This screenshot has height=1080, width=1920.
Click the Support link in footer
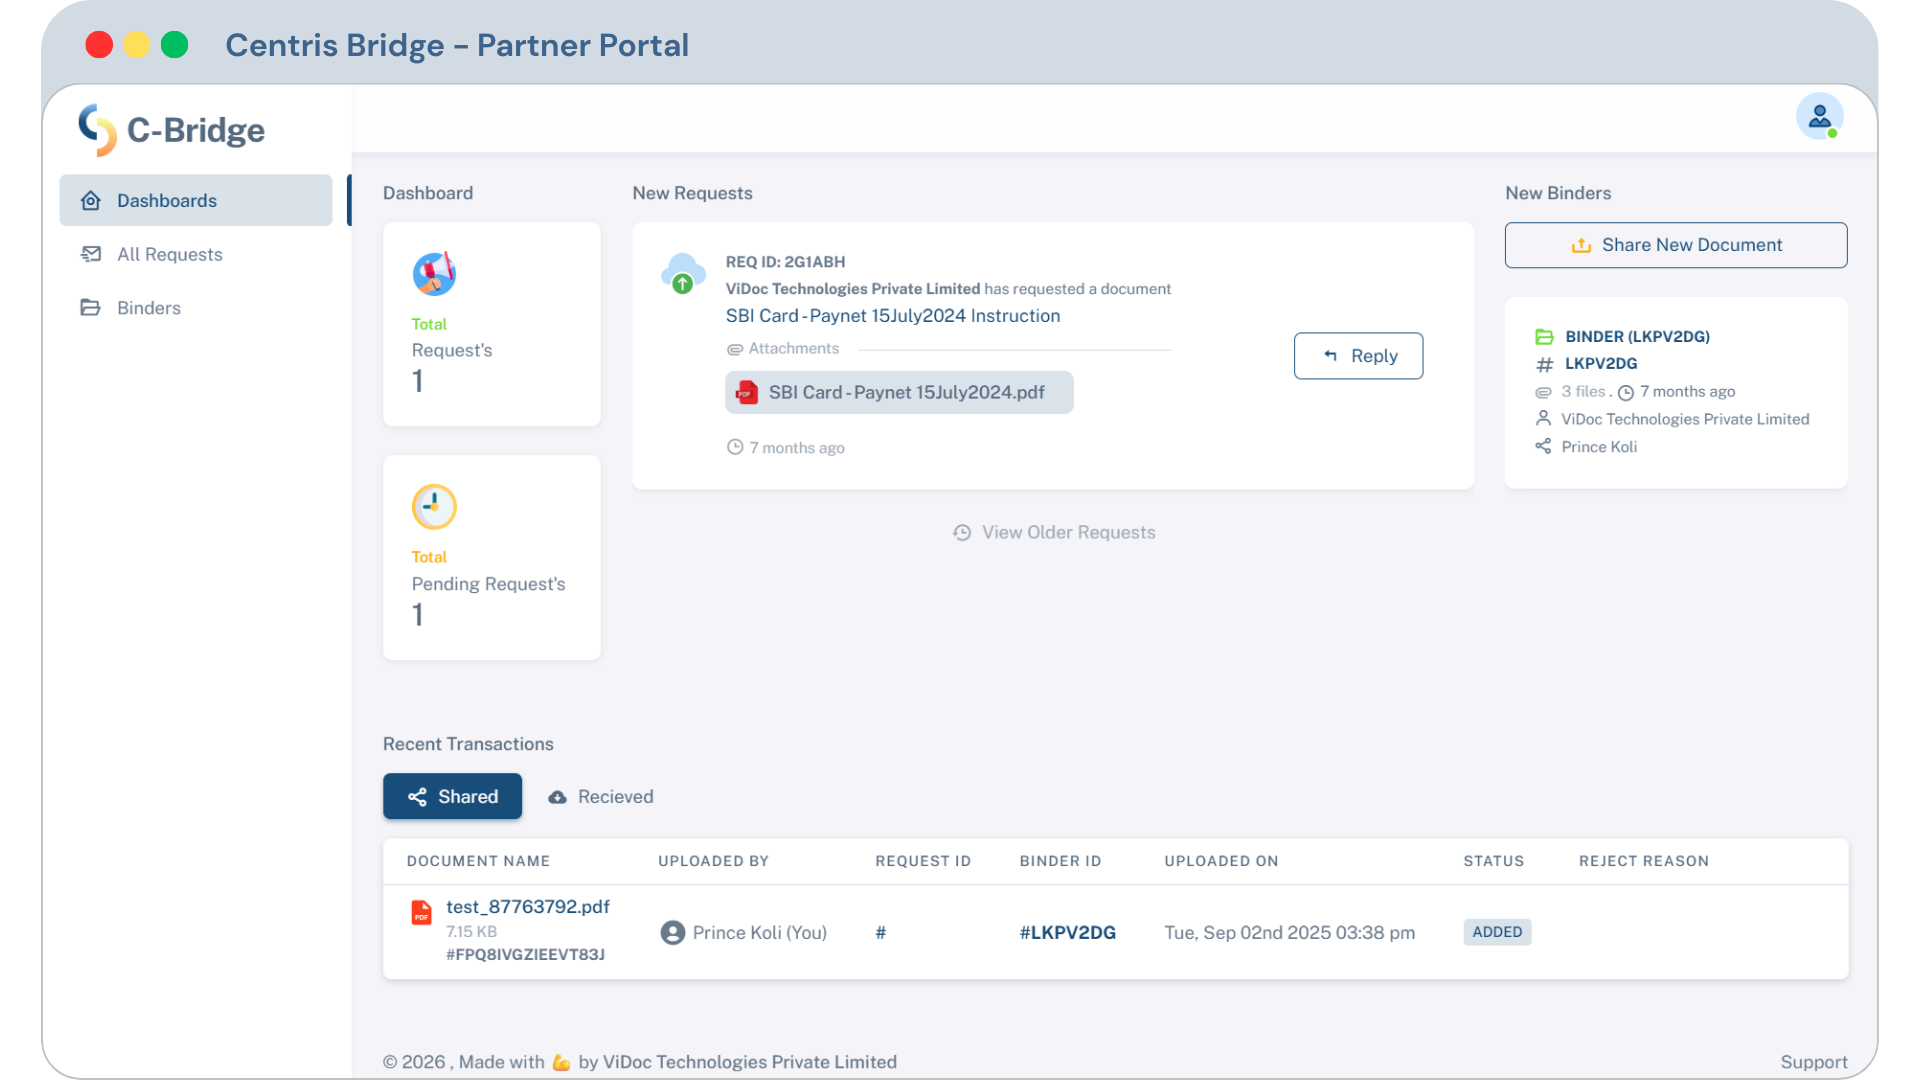(1813, 1062)
